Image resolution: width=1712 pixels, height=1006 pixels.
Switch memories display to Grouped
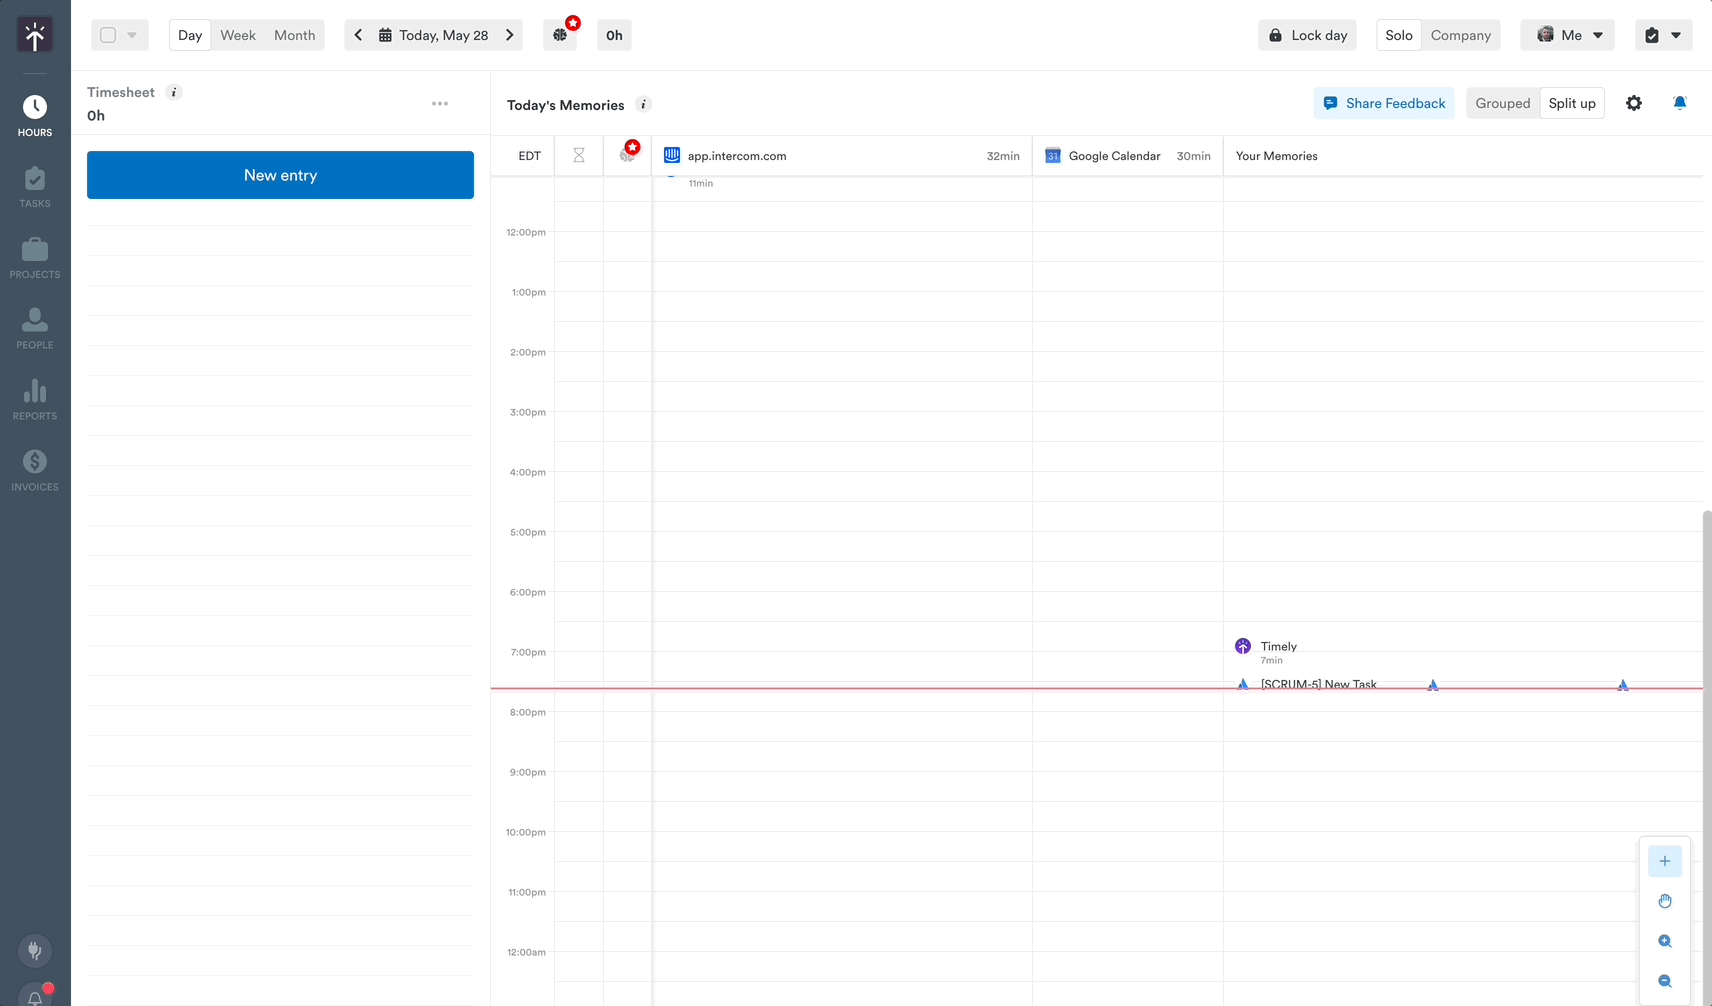(1502, 103)
